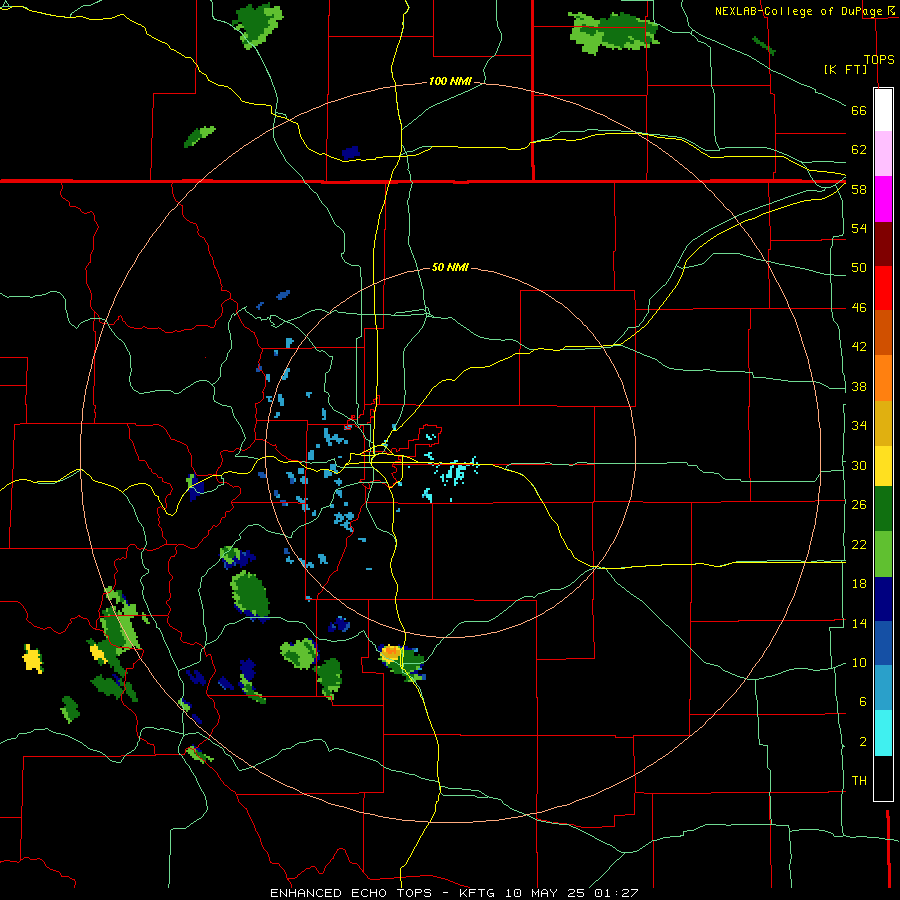900x900 pixels.
Task: Click the "NEXLAB-College of DuPage" credit text
Action: pyautogui.click(x=800, y=11)
